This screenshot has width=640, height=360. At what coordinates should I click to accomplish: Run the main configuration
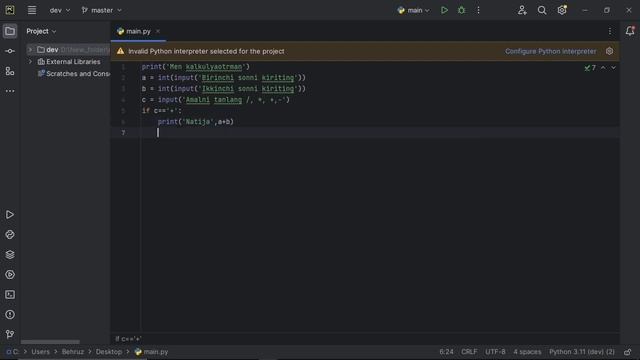click(x=444, y=10)
